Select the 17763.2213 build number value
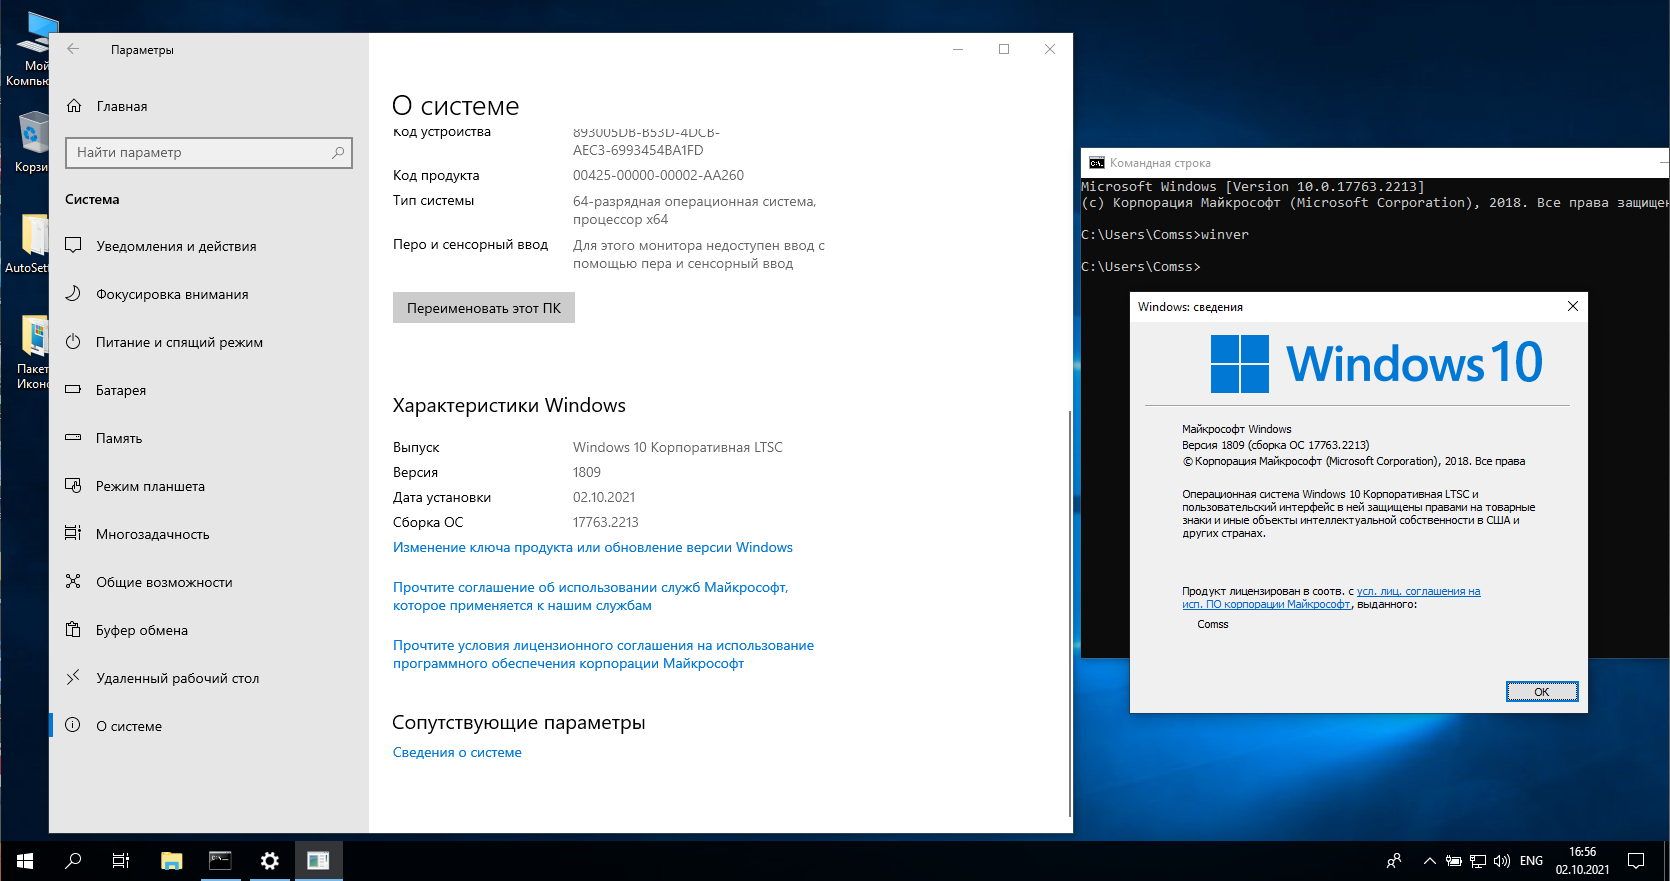Image resolution: width=1670 pixels, height=881 pixels. pyautogui.click(x=606, y=522)
